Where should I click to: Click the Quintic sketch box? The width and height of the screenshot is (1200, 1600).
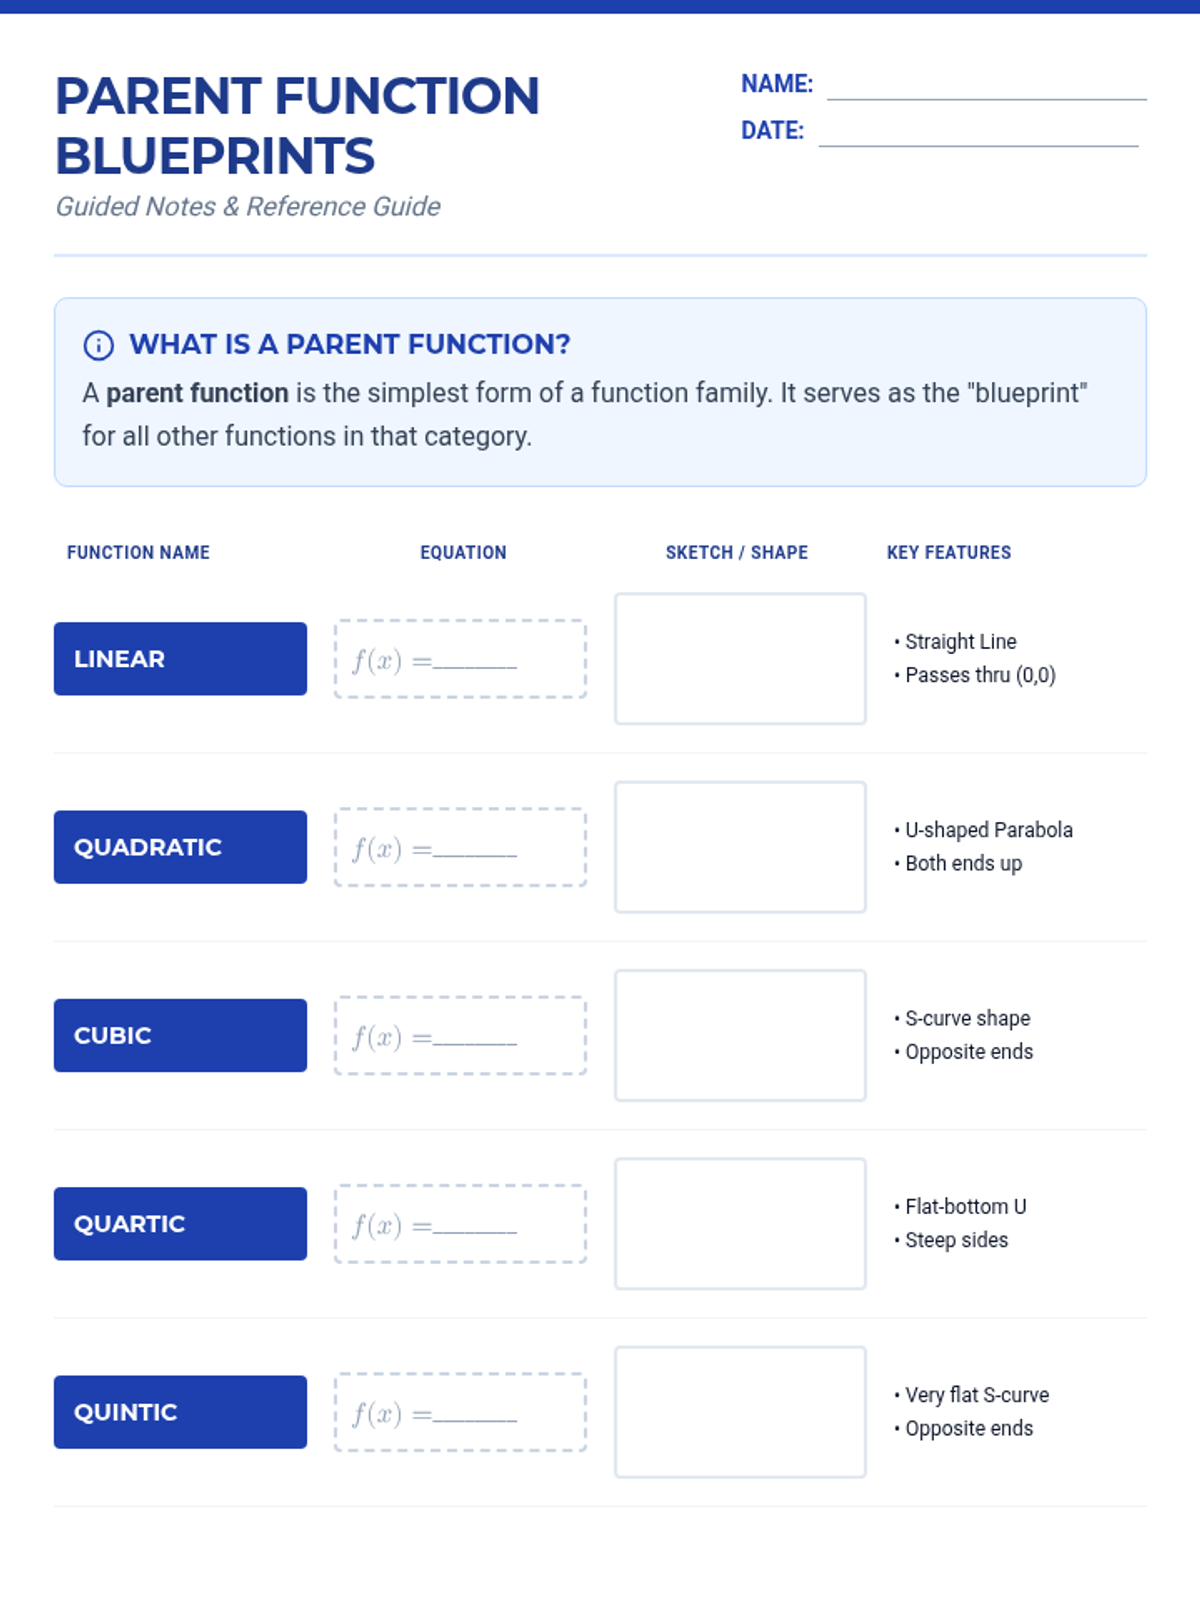pos(740,1412)
